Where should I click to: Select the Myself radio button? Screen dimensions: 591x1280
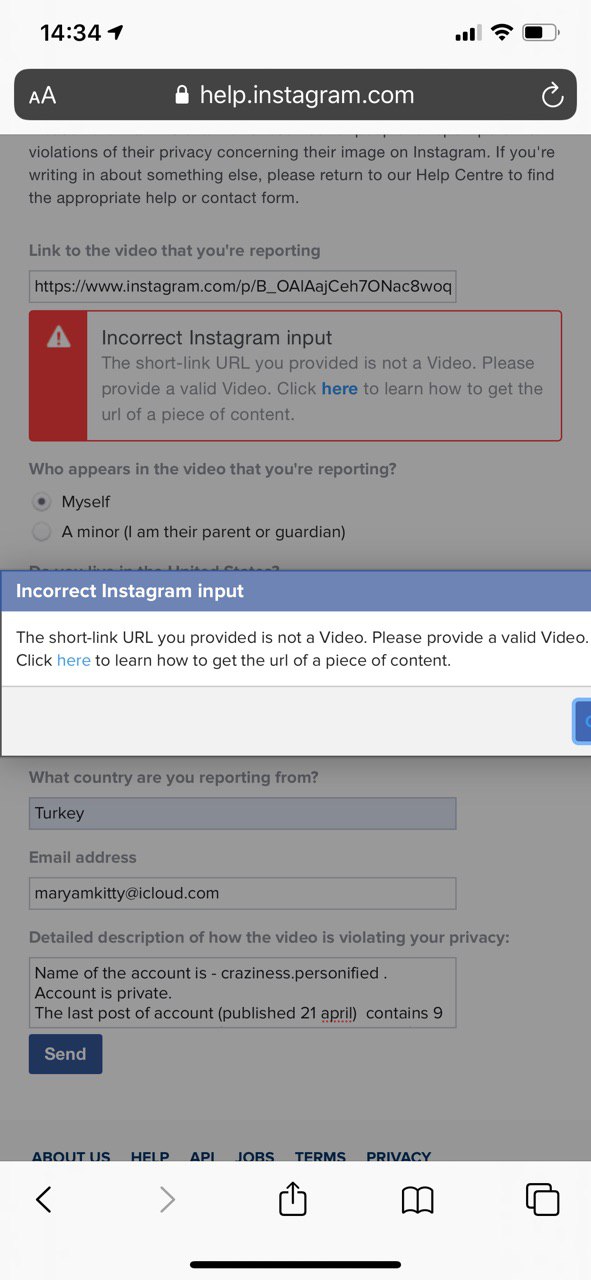(x=42, y=502)
